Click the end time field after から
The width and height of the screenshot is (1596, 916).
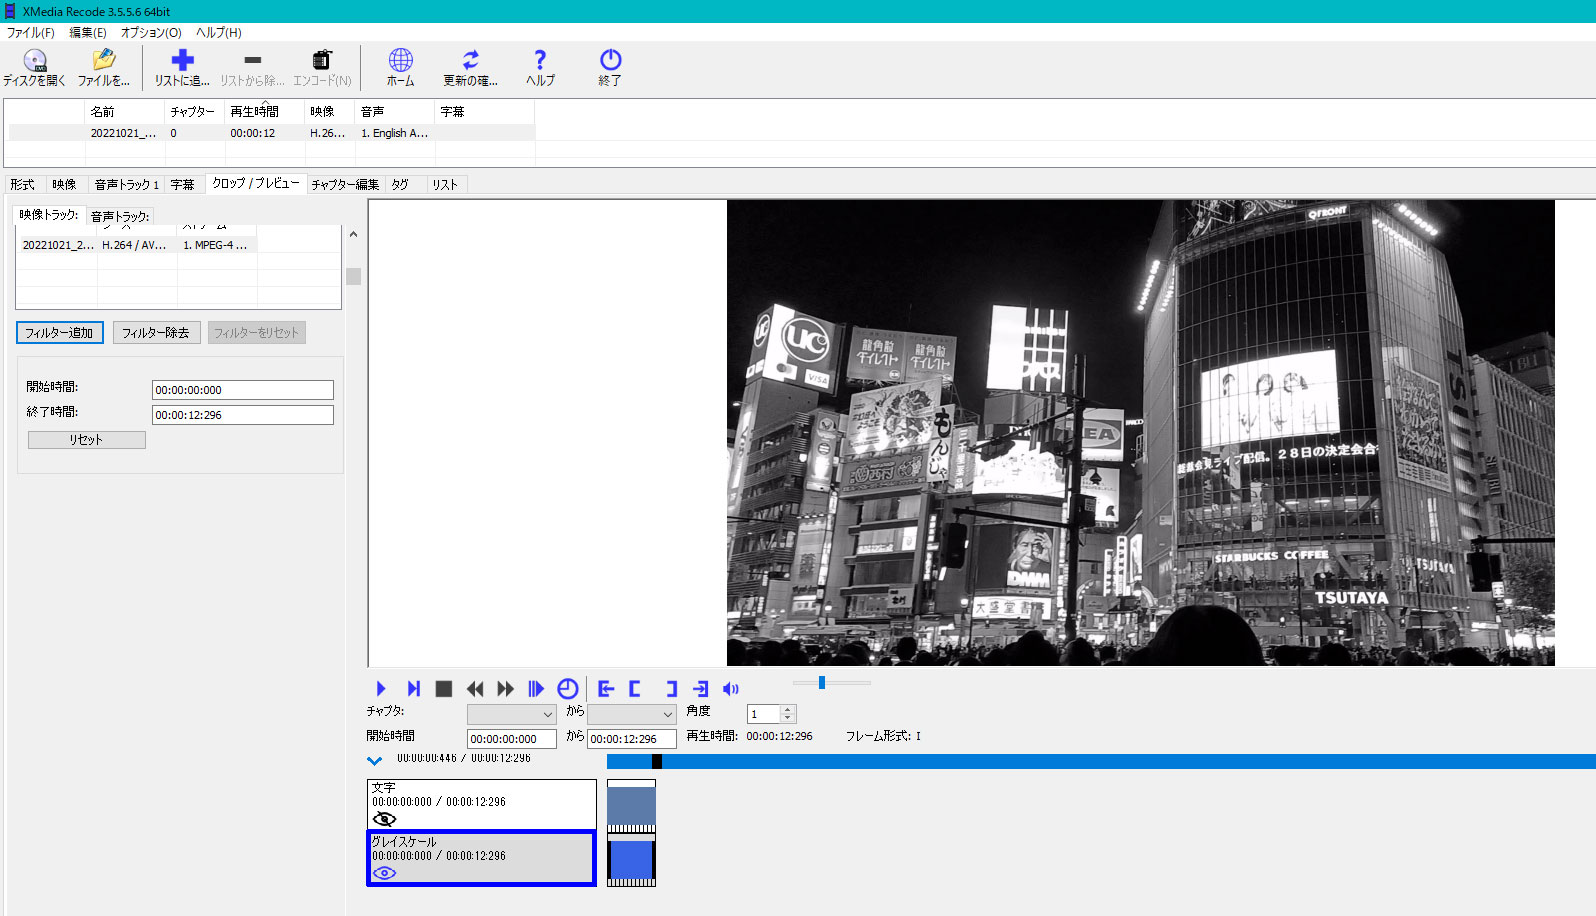click(632, 739)
